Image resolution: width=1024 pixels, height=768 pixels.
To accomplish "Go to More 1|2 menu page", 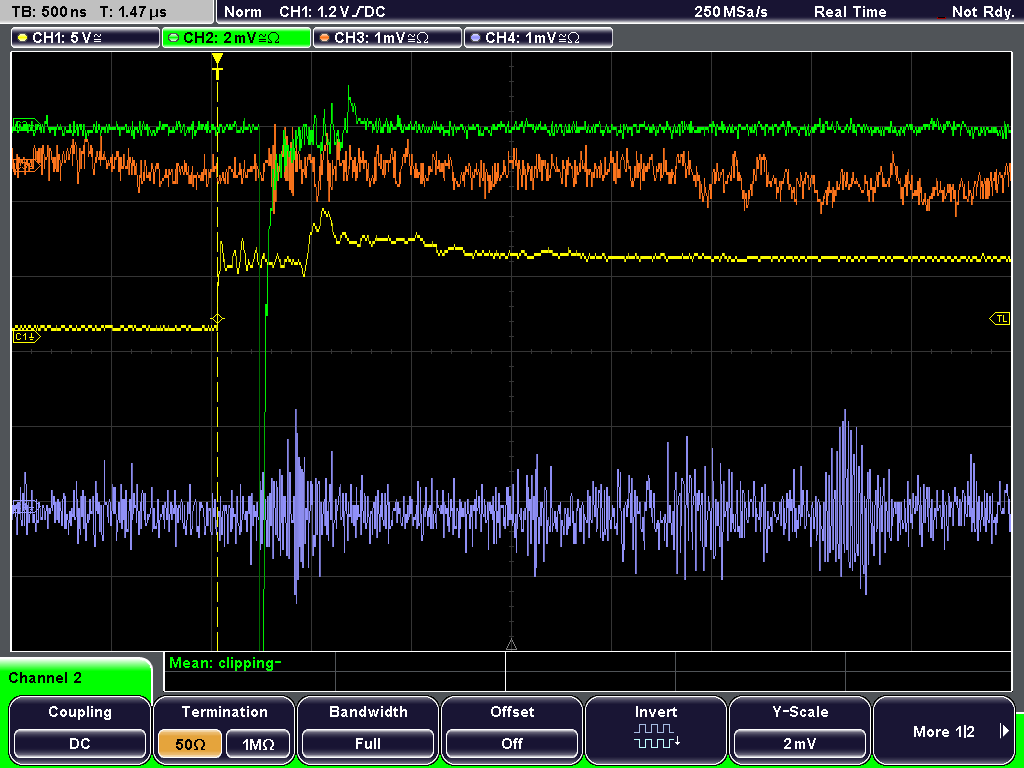I will coord(944,729).
